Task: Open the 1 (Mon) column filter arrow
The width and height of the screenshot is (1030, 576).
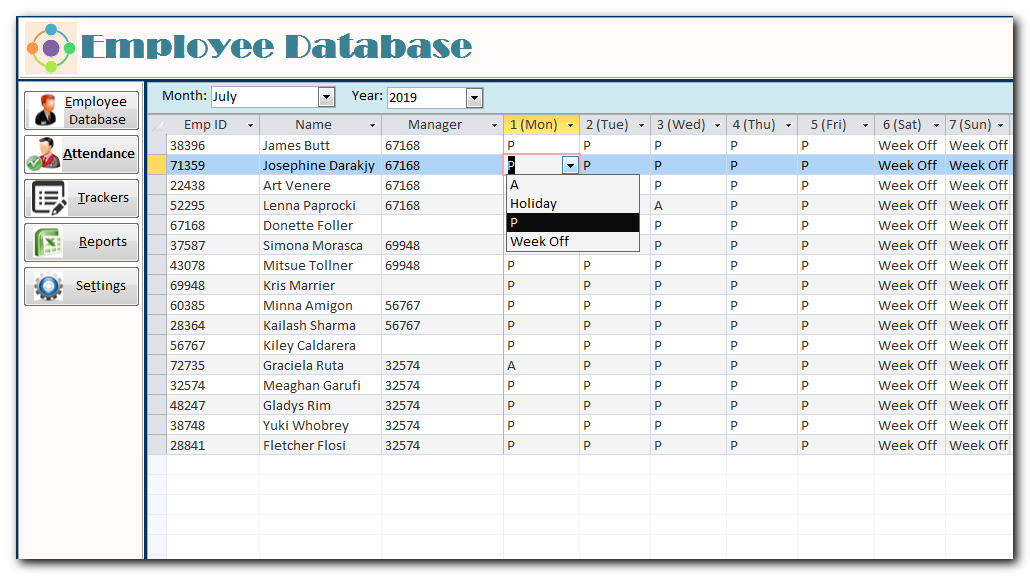Action: click(570, 125)
